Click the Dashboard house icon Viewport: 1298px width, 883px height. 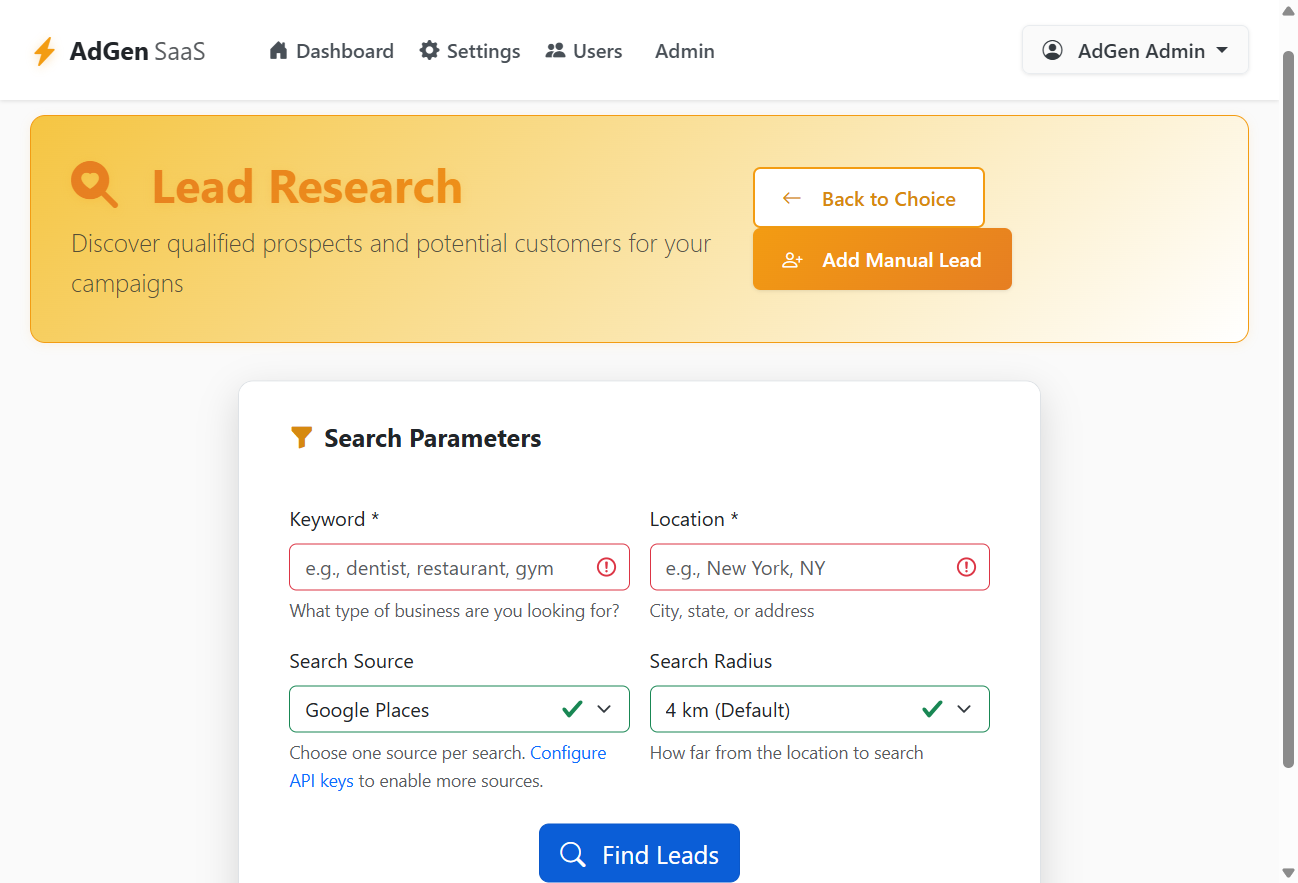tap(278, 50)
